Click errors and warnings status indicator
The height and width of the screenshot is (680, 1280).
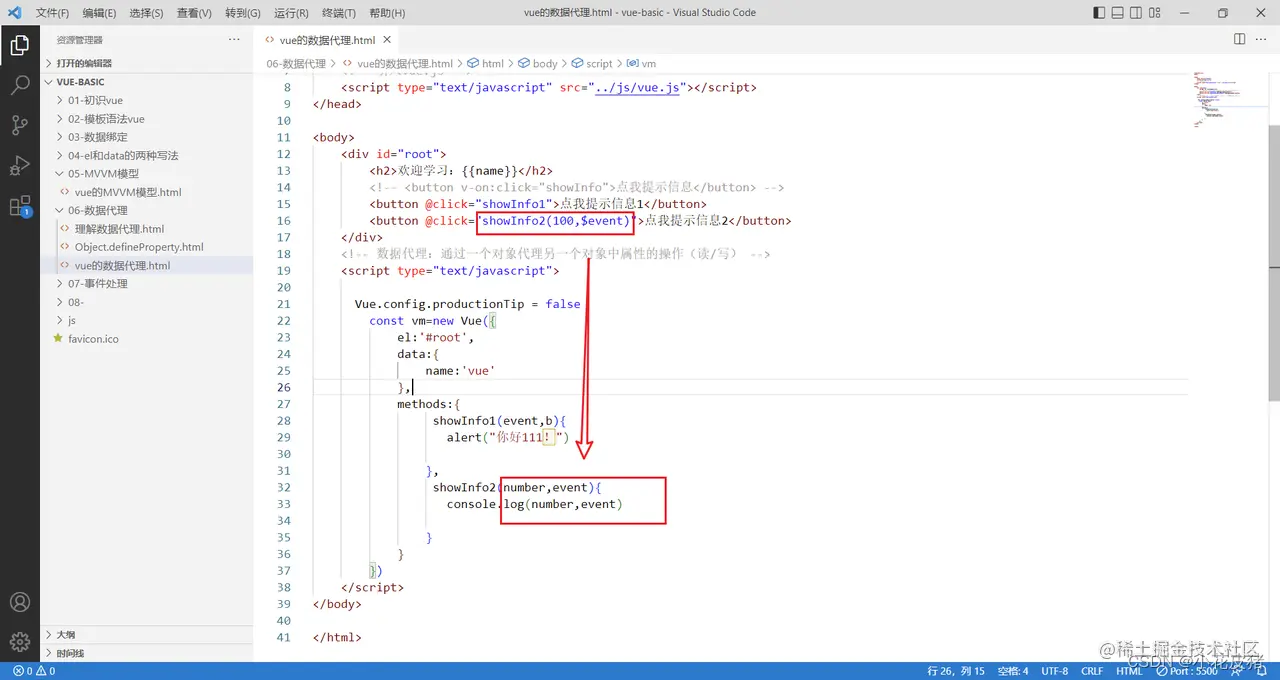pos(33,671)
